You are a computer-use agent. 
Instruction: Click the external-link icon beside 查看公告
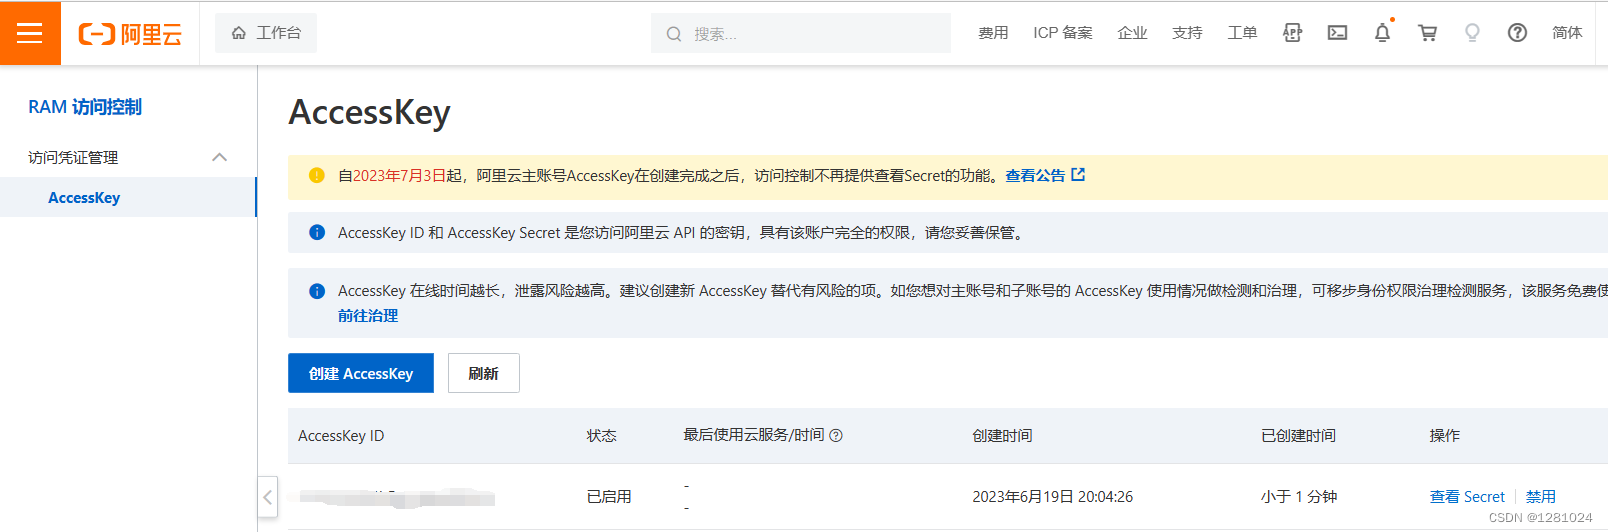pos(1078,175)
